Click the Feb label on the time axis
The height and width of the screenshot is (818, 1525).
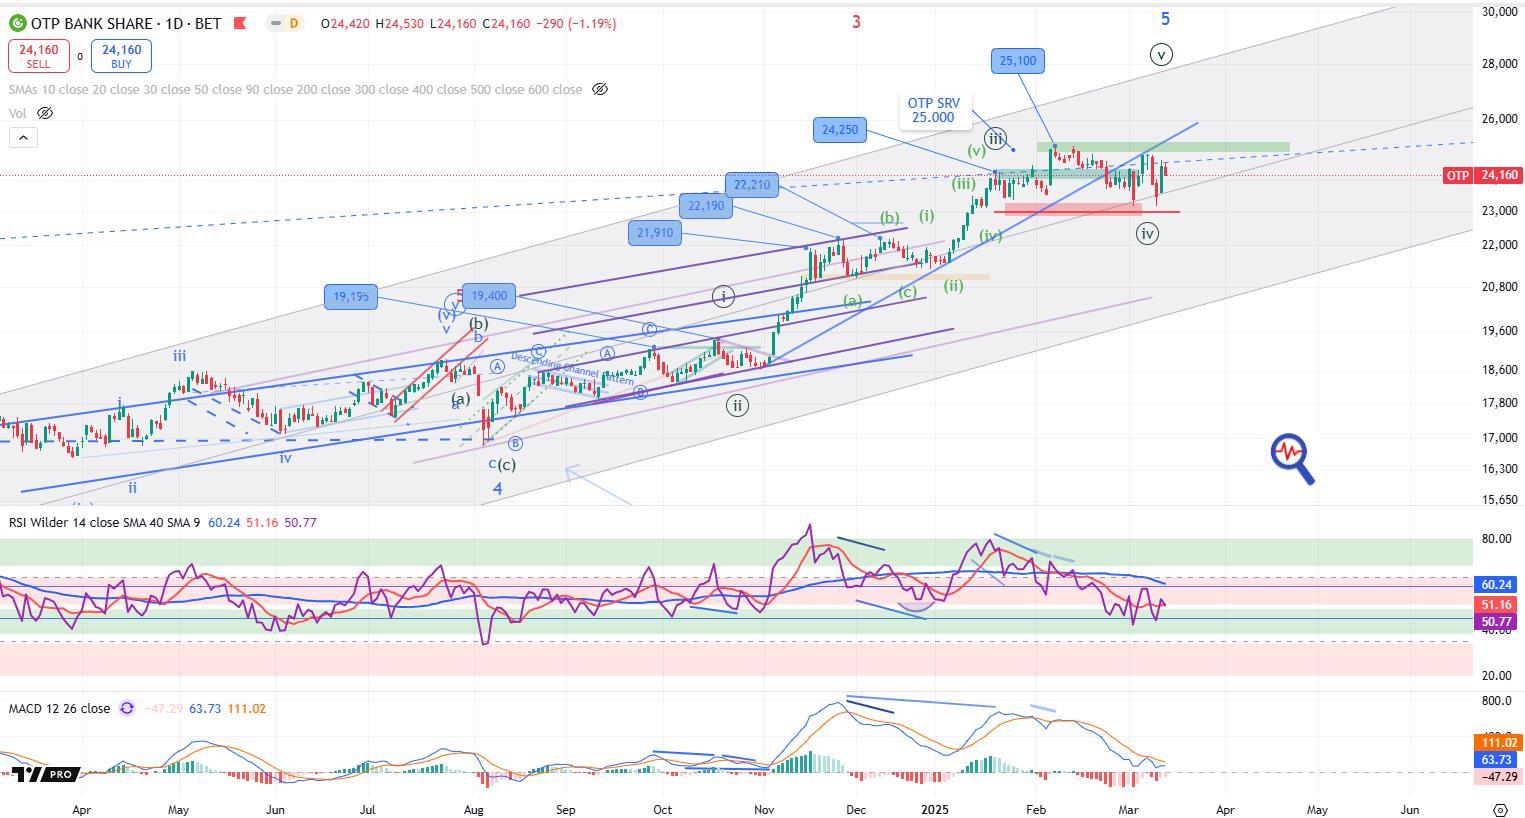coord(1036,809)
